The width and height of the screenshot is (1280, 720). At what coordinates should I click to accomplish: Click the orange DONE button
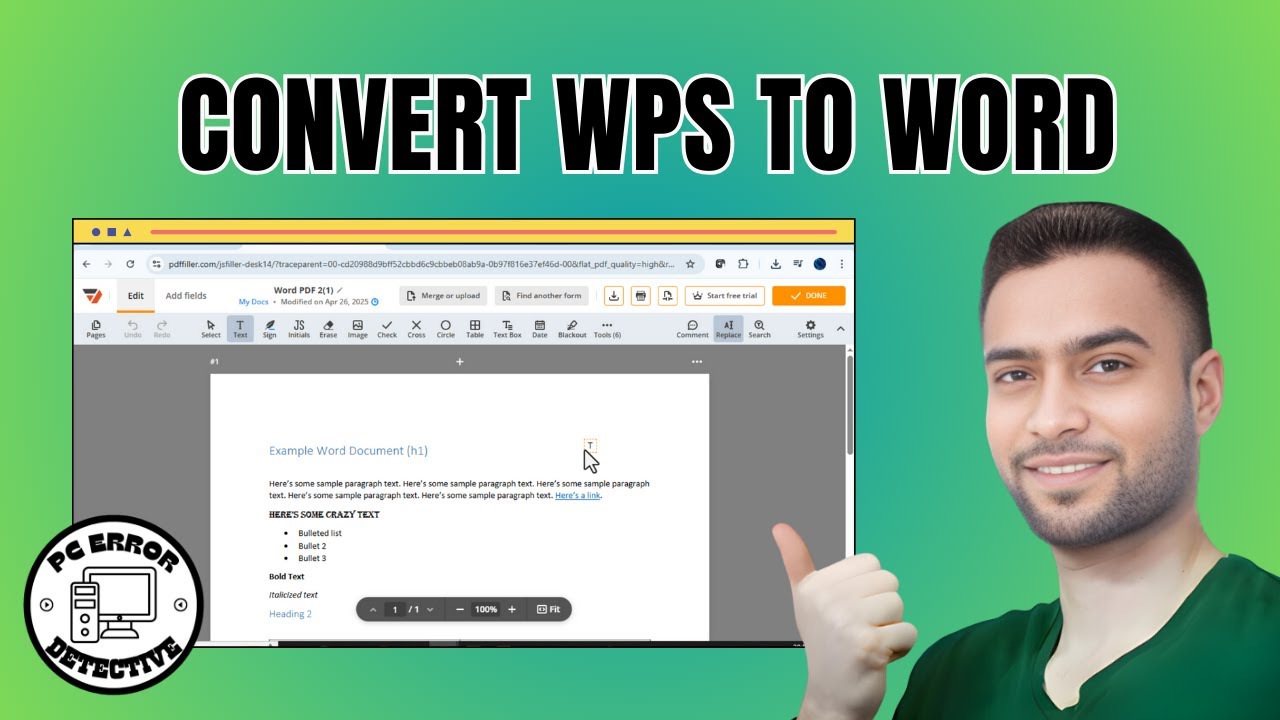point(809,296)
